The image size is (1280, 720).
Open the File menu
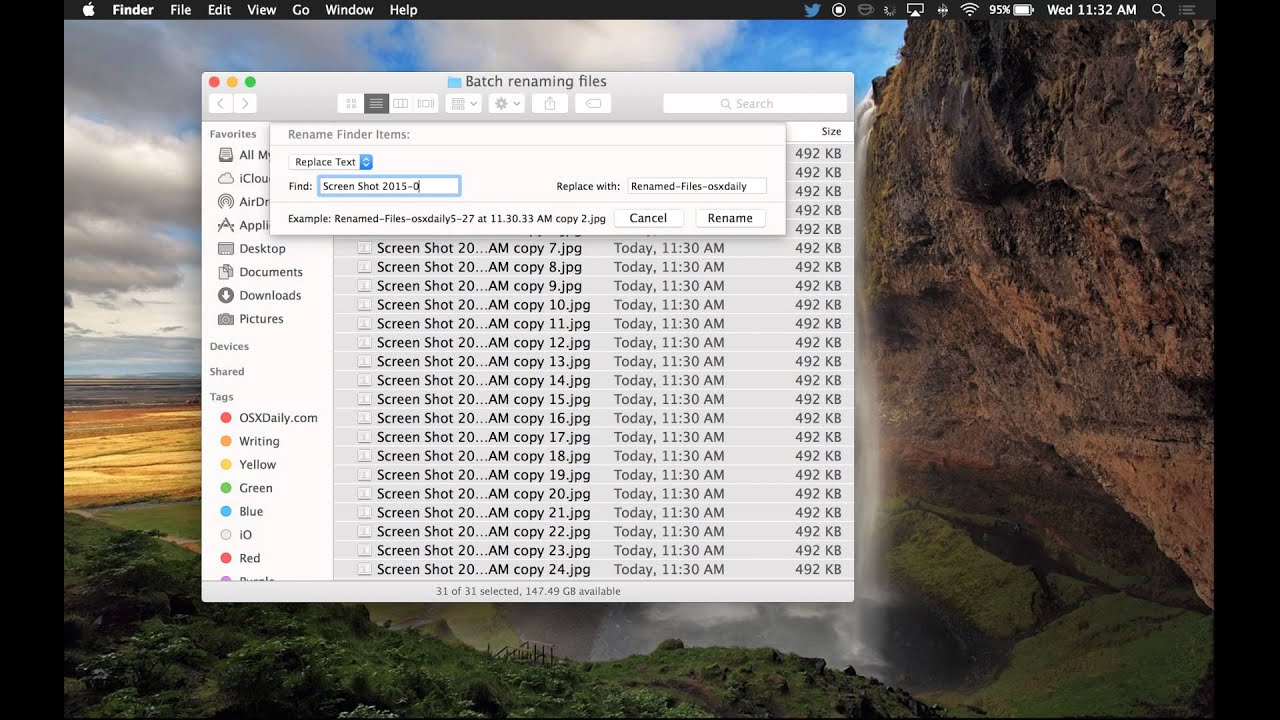pos(181,10)
